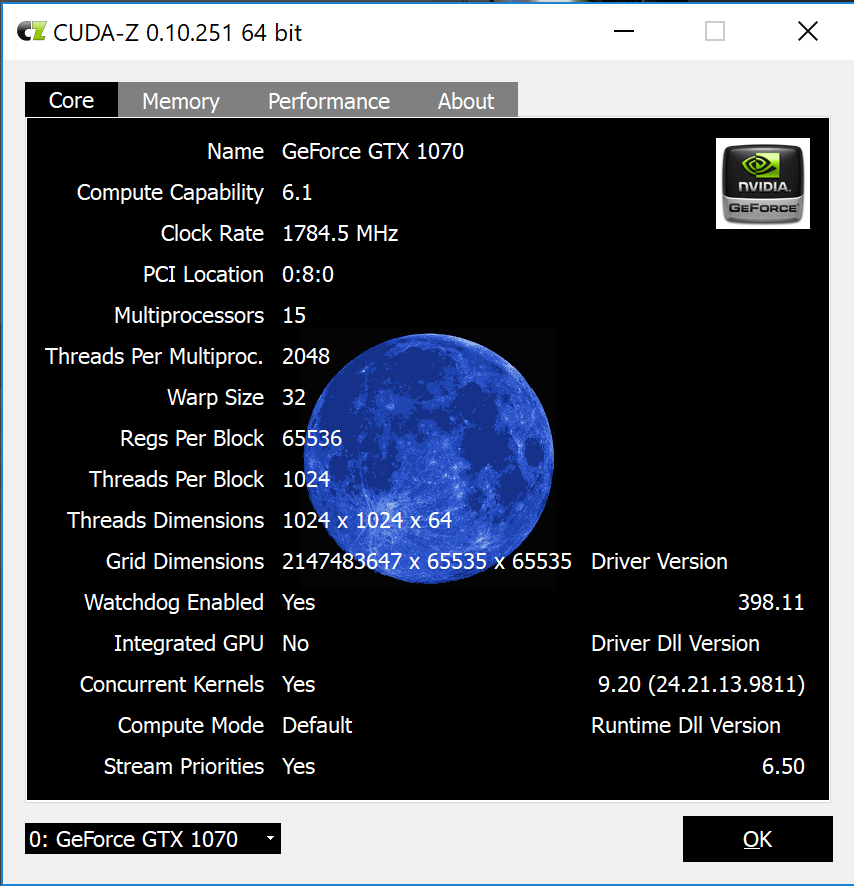Viewport: 854px width, 886px height.
Task: Click the maximize window button
Action: pyautogui.click(x=714, y=32)
